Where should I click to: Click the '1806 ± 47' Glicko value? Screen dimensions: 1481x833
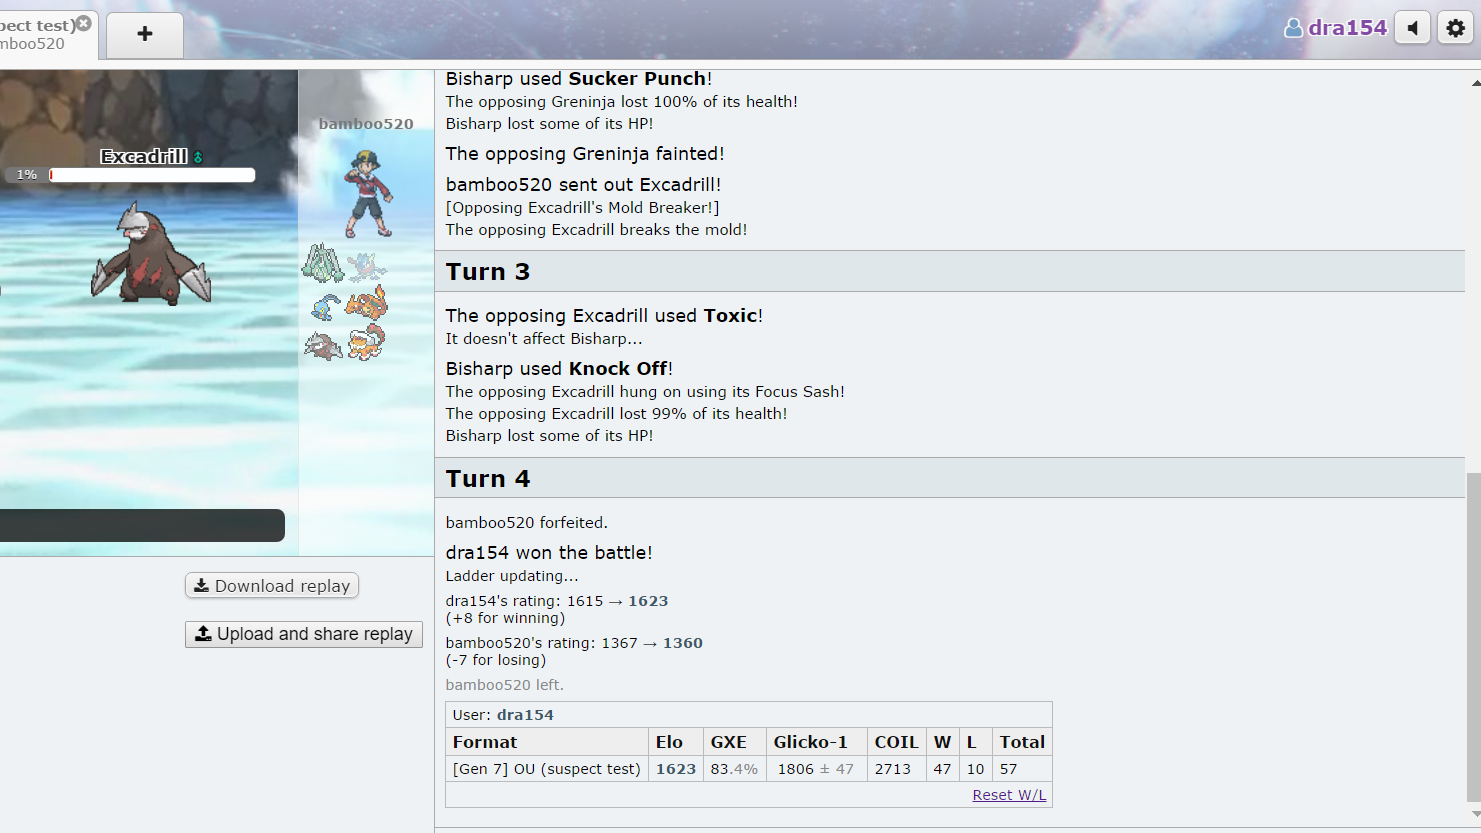(x=817, y=769)
